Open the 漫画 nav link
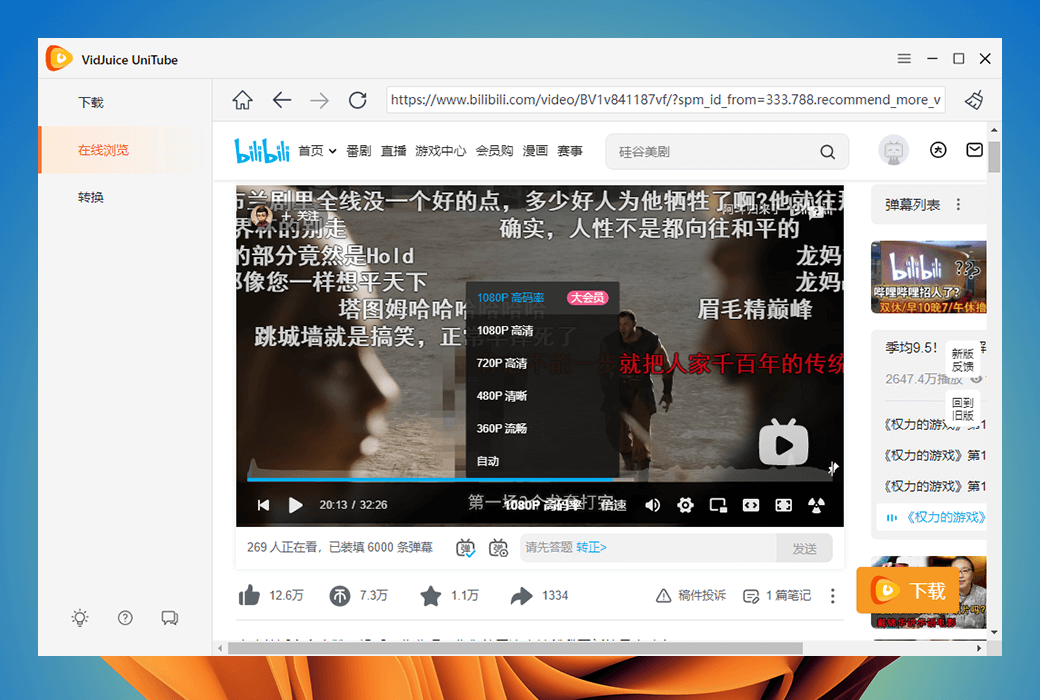 click(535, 151)
